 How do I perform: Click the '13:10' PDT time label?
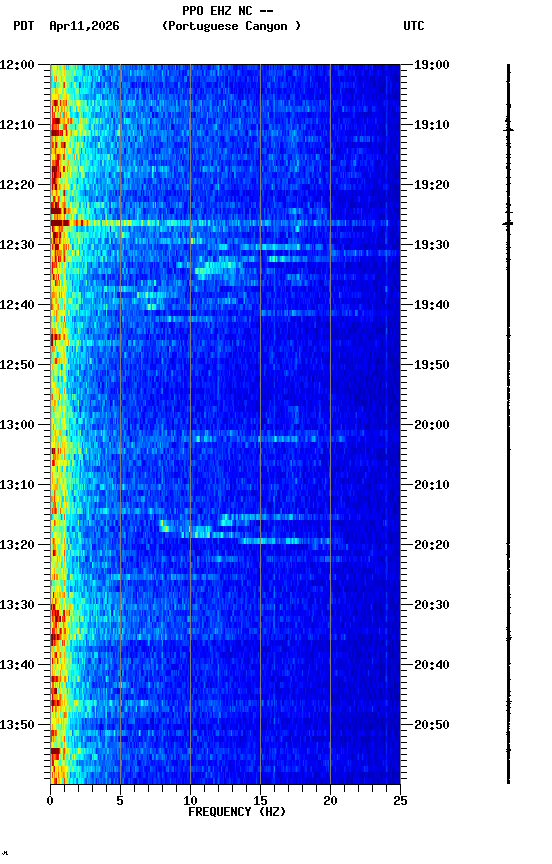pyautogui.click(x=17, y=485)
